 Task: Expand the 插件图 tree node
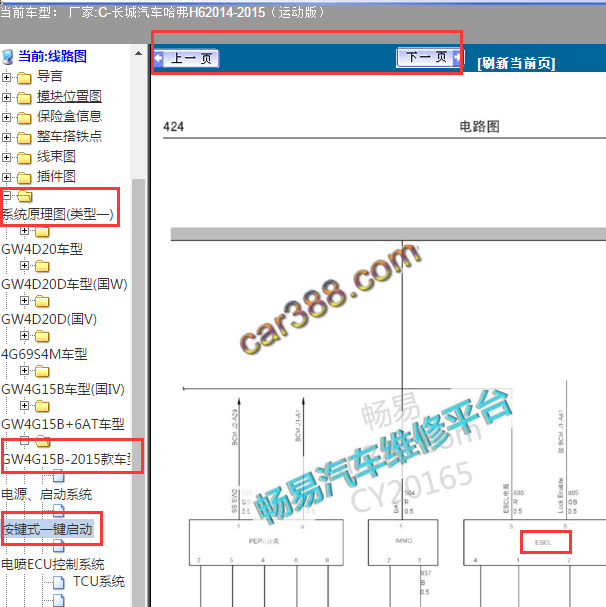tap(6, 177)
